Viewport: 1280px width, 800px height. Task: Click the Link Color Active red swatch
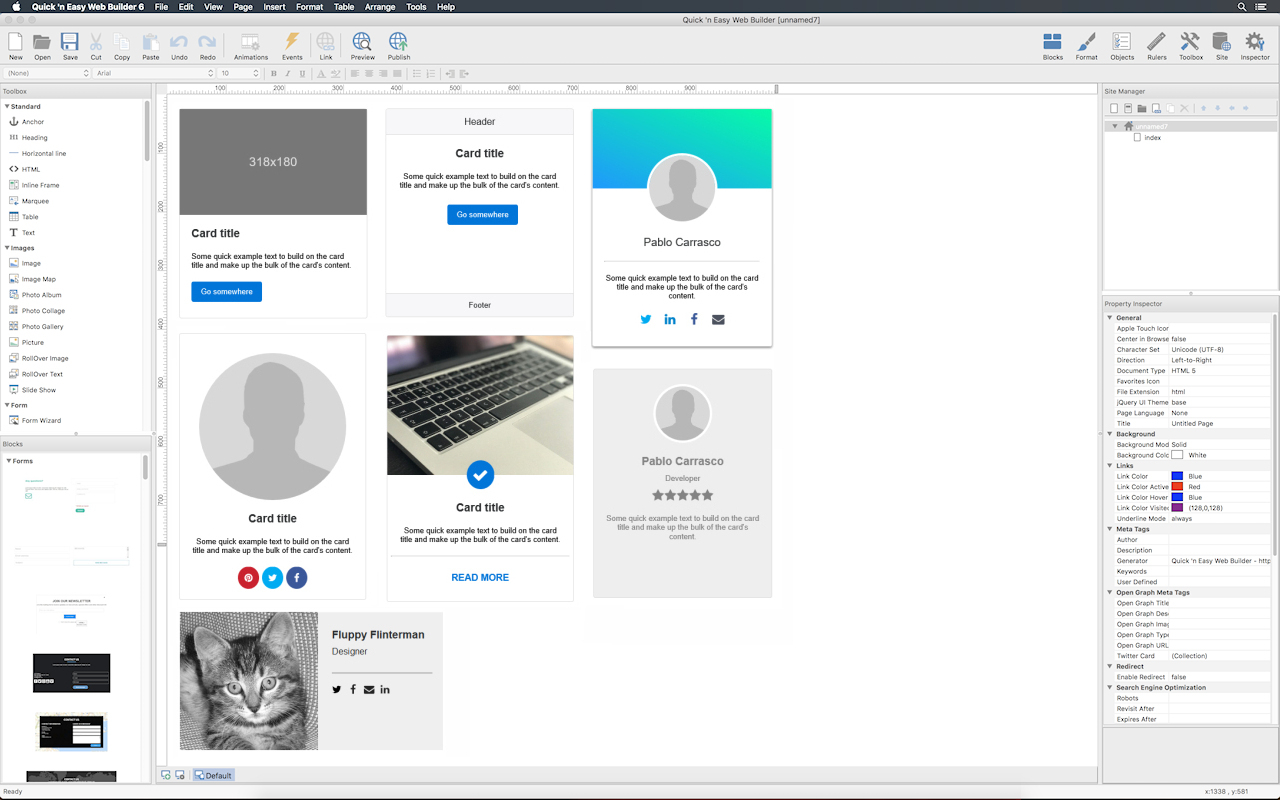pyautogui.click(x=1177, y=487)
